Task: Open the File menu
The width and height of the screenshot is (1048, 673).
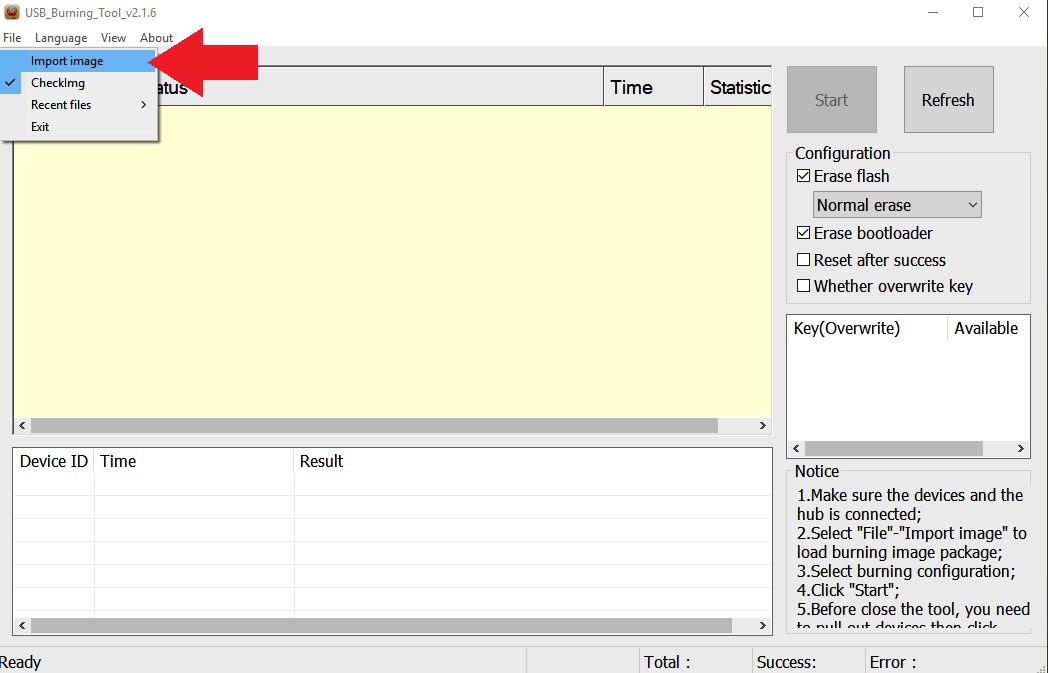Action: tap(12, 38)
